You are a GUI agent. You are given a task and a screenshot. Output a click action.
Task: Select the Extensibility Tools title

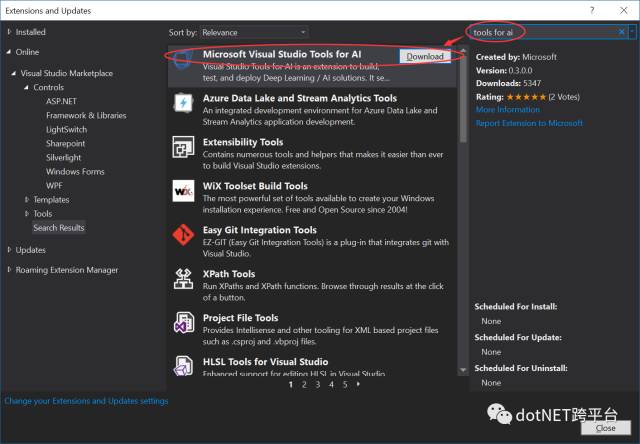243,142
